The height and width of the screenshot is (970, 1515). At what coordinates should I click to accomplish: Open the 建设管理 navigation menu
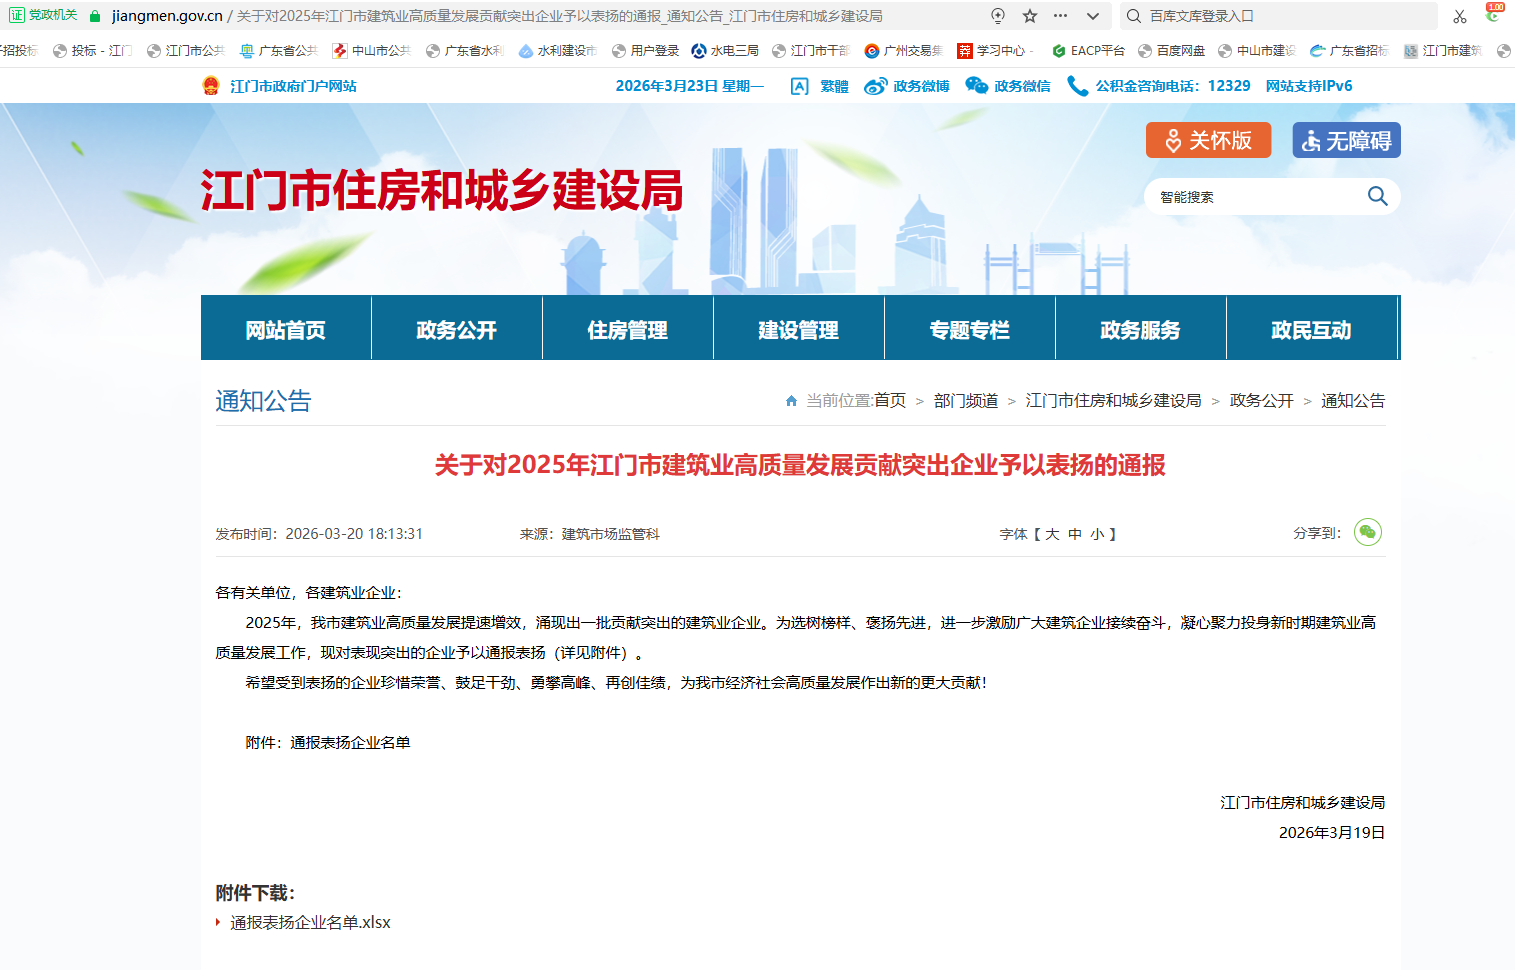tap(798, 329)
